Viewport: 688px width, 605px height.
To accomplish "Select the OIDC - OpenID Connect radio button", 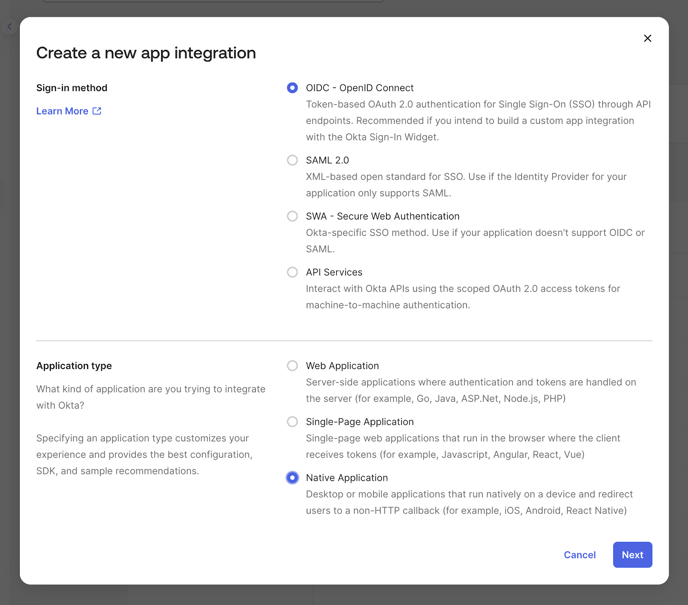I will point(292,88).
